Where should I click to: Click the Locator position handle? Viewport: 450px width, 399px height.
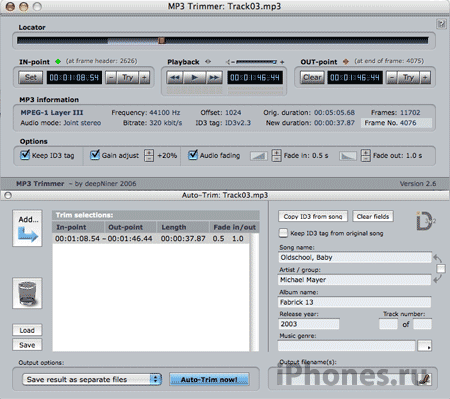[x=162, y=41]
